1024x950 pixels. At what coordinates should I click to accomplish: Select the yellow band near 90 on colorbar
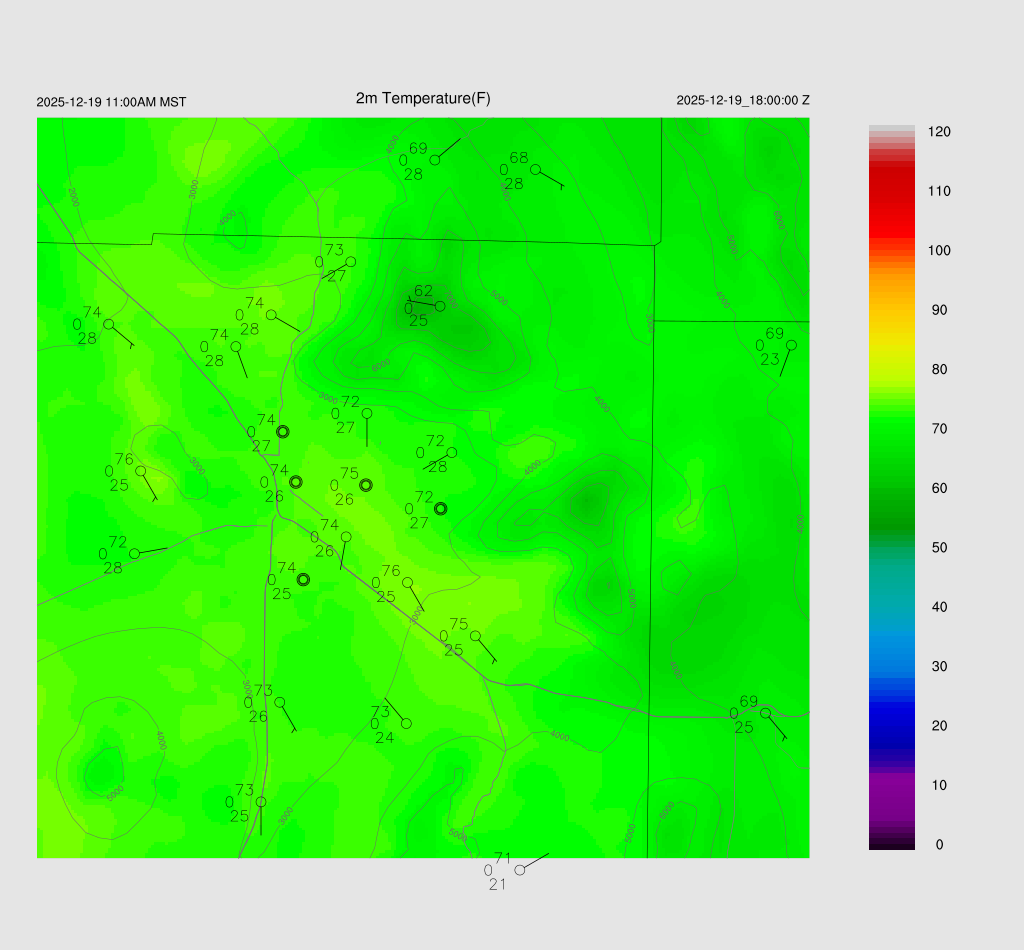(x=891, y=310)
